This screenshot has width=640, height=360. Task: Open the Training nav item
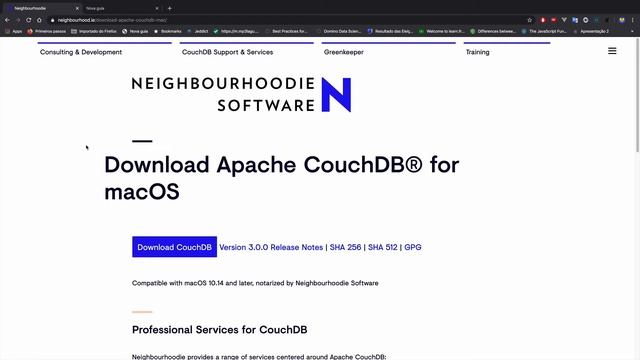point(478,52)
